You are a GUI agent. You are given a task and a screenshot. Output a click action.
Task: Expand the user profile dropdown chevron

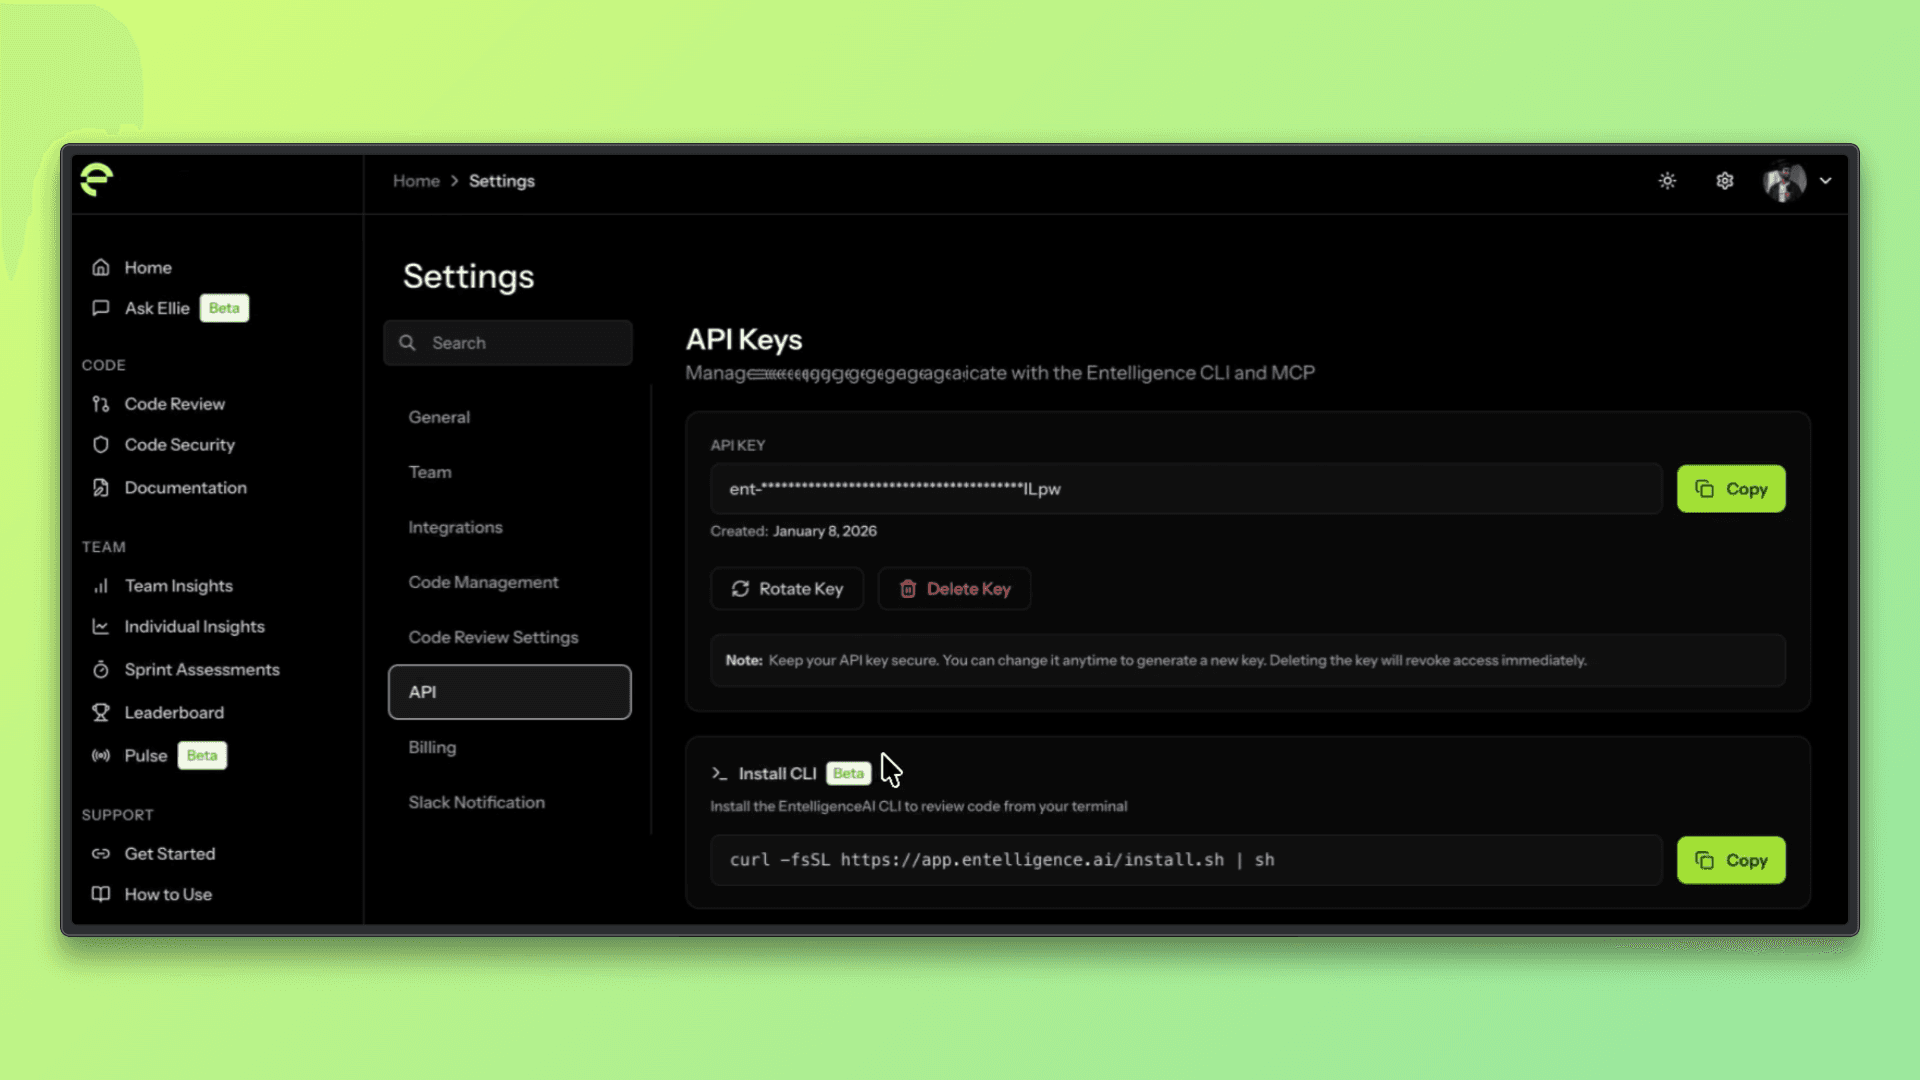click(1826, 181)
